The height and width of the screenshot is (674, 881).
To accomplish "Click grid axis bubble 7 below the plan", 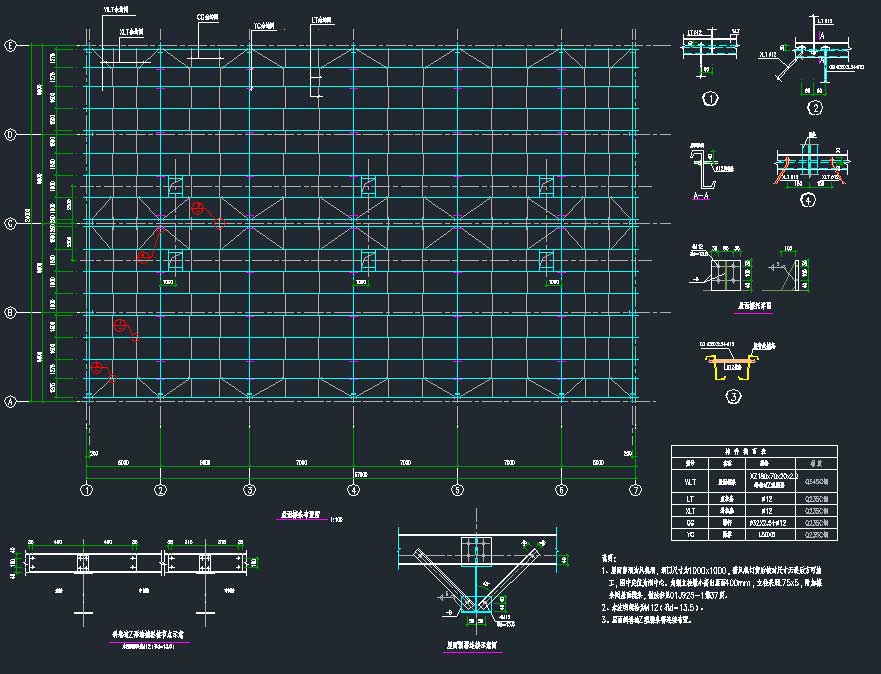I will [x=635, y=490].
